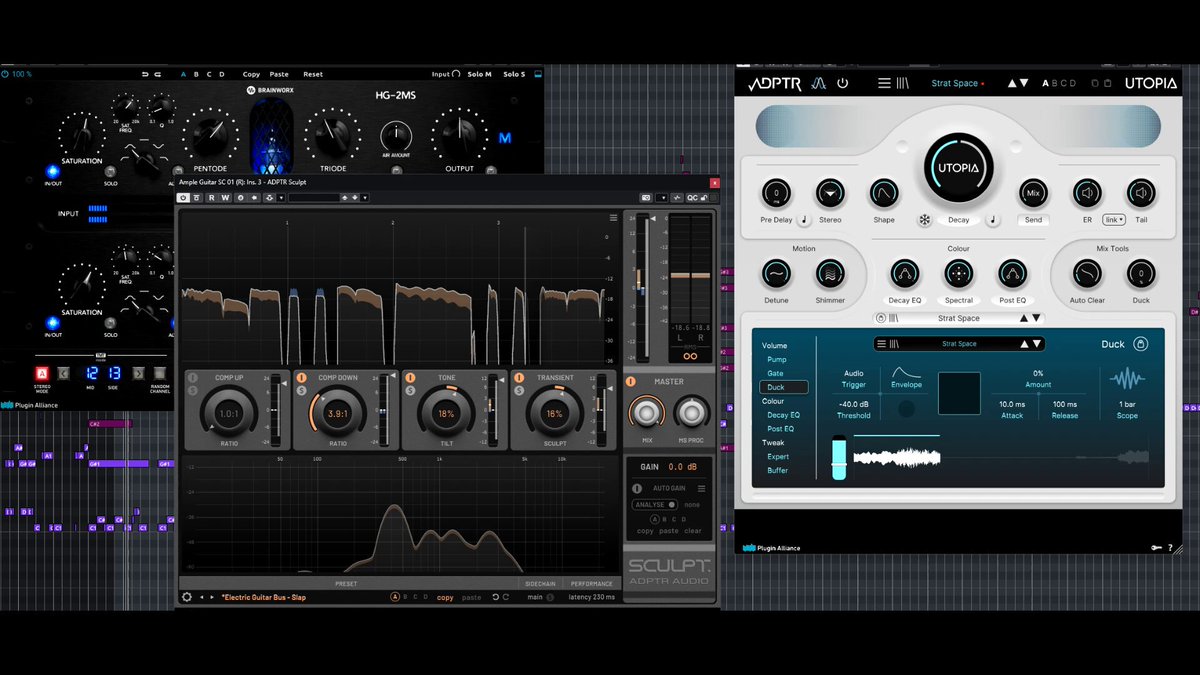Click the Scope waveform icon in Duck panel
The width and height of the screenshot is (1200, 675).
coord(1128,378)
